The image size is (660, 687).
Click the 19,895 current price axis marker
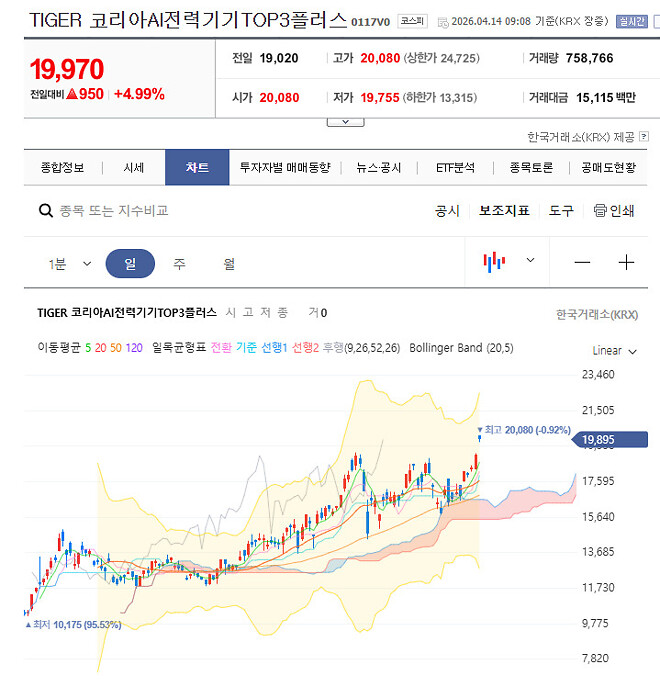(x=610, y=439)
